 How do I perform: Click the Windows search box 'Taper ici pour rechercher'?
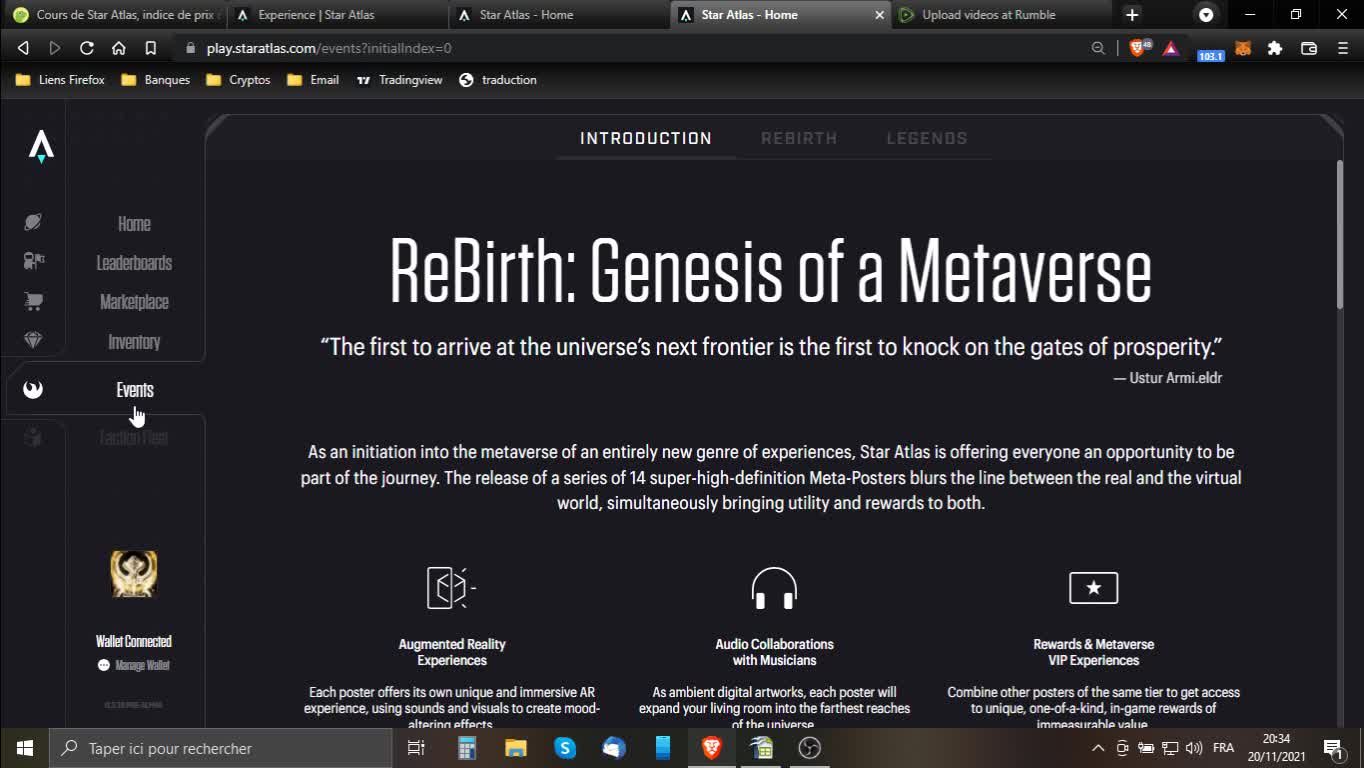(x=221, y=748)
